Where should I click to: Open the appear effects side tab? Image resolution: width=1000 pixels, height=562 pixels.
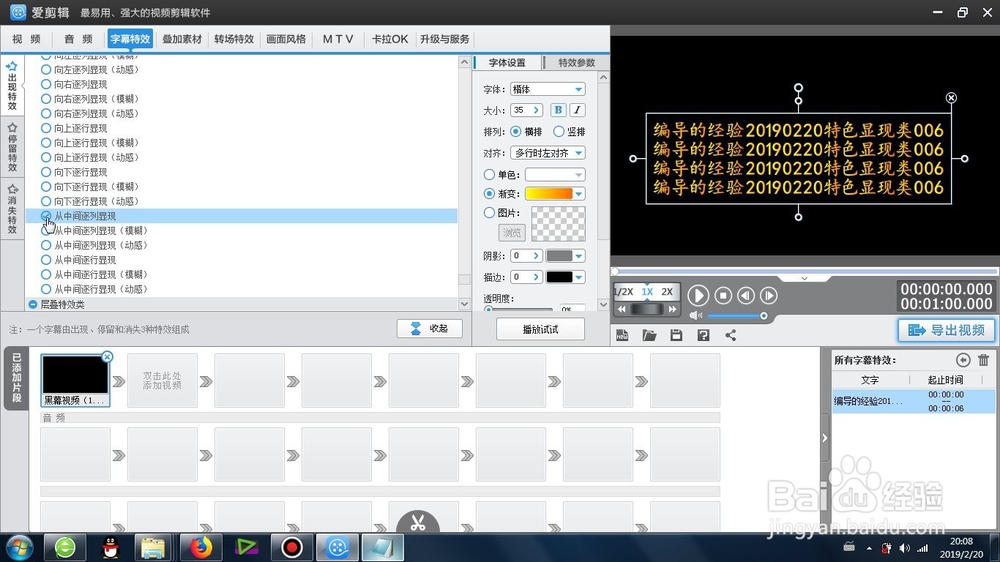12,85
